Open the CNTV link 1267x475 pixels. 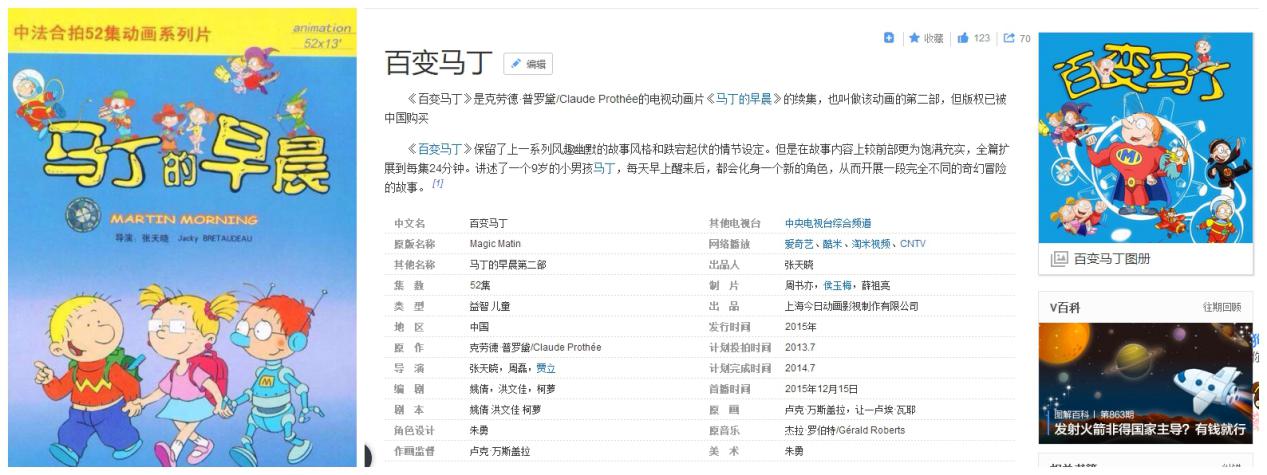912,243
